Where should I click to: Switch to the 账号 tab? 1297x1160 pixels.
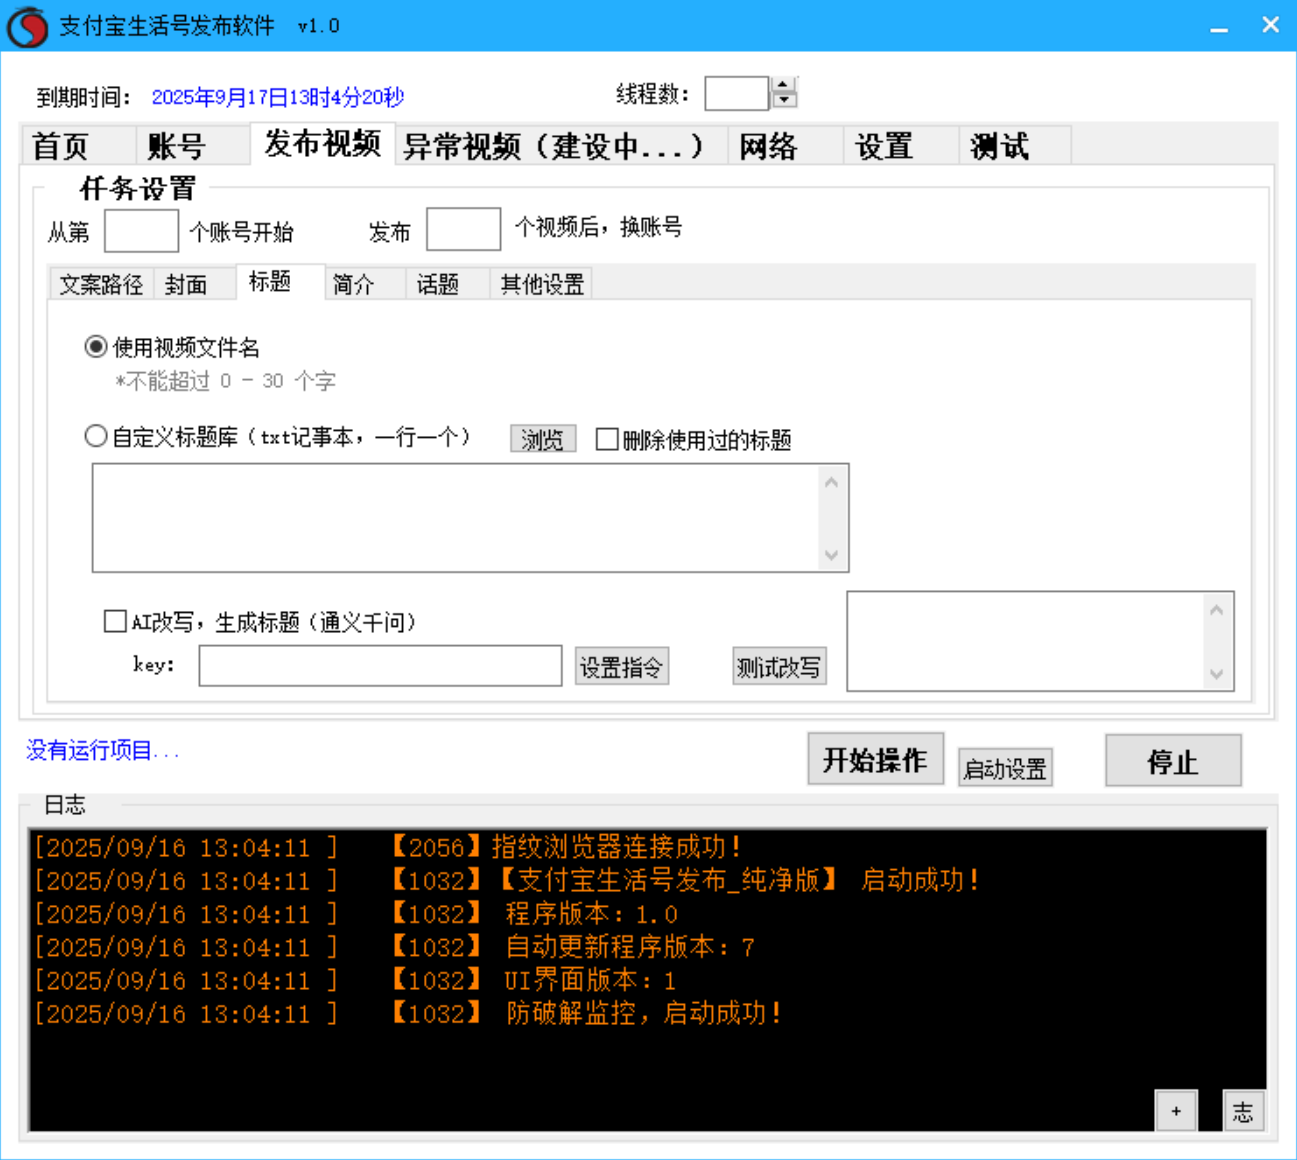177,145
